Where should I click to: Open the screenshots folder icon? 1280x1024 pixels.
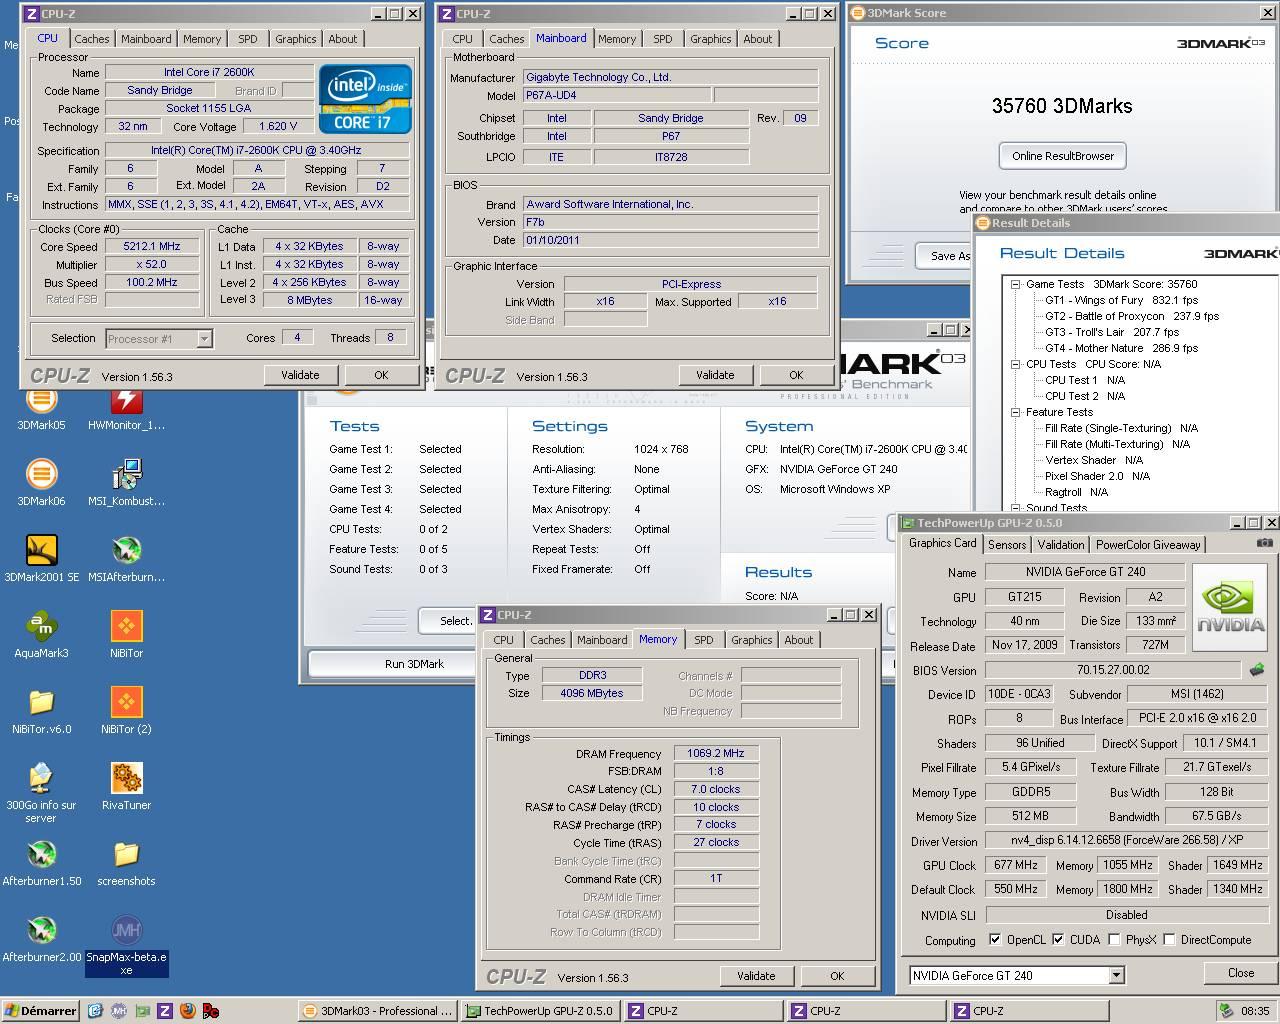[126, 863]
